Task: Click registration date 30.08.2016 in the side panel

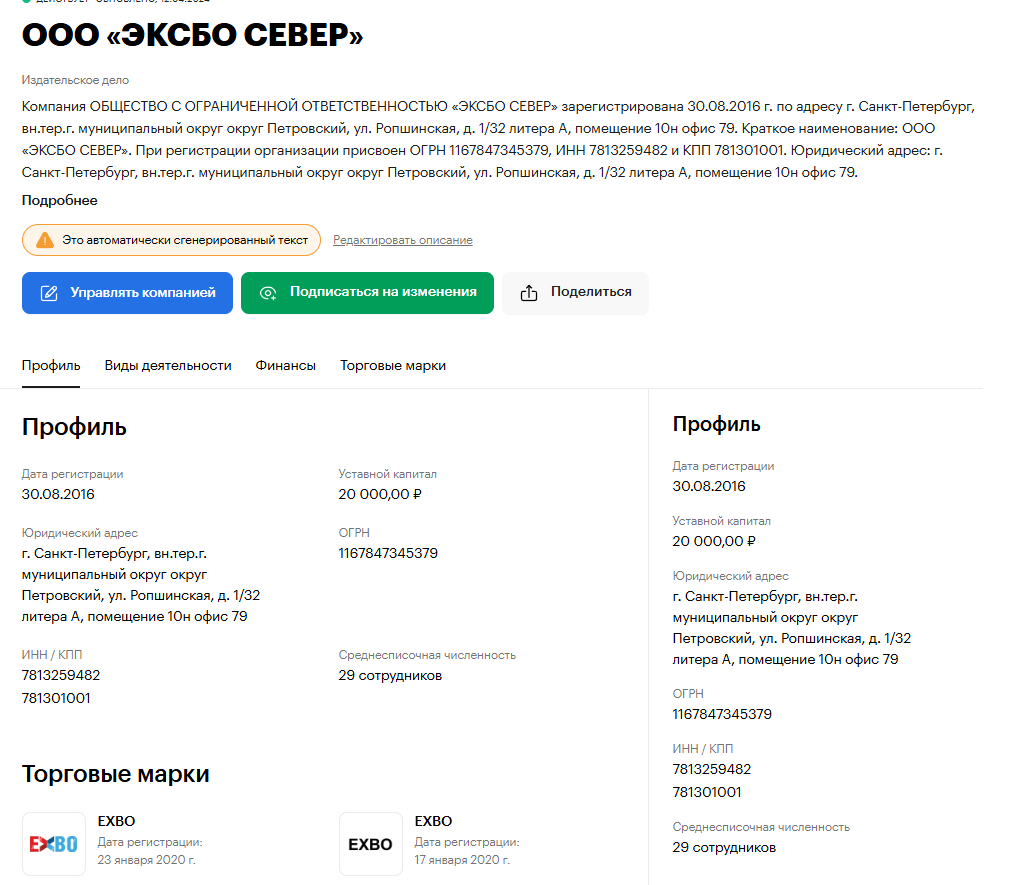Action: point(709,486)
